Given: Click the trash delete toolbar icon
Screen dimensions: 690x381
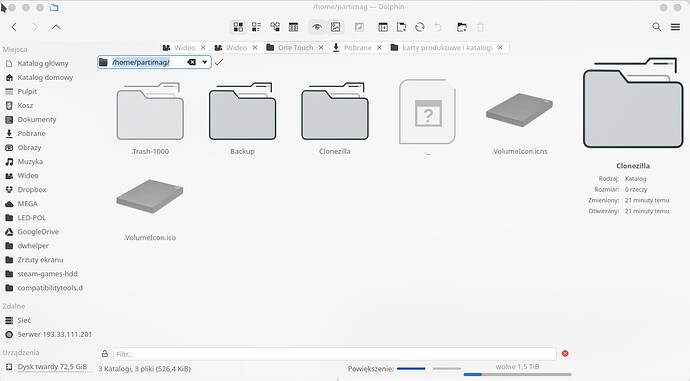Looking at the screenshot, I should (480, 27).
